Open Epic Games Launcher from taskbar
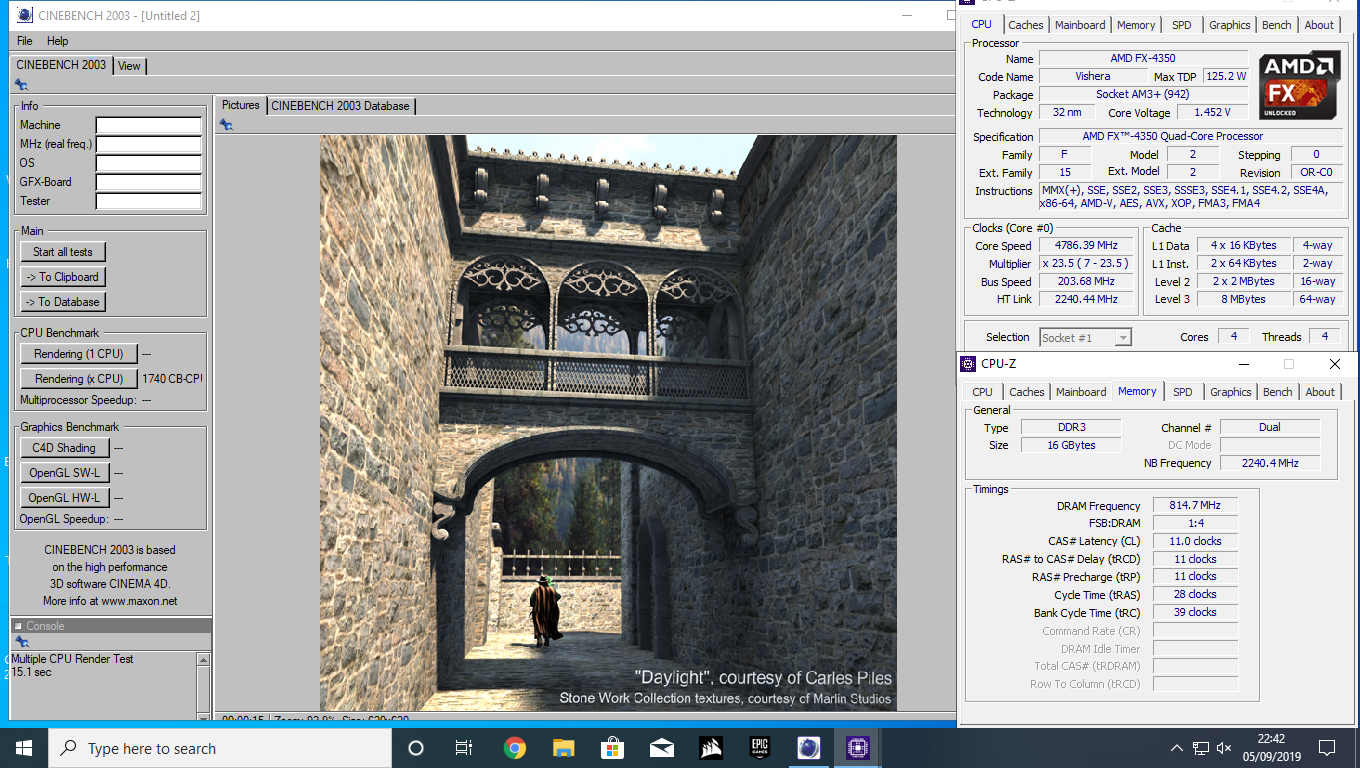 (759, 748)
